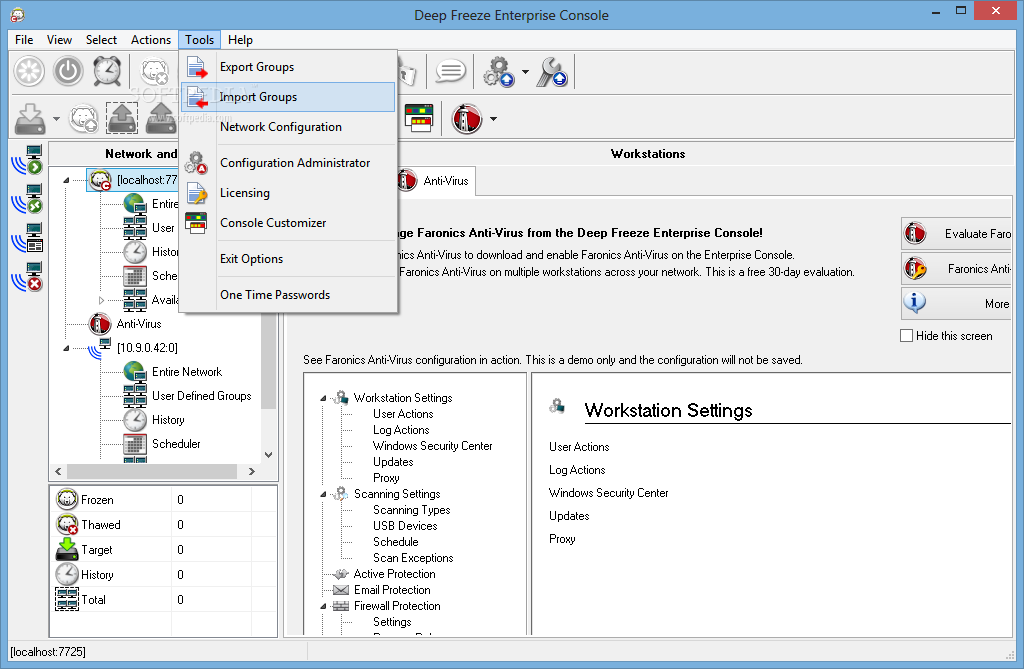Select Anti-Virus node in network tree

coord(138,324)
